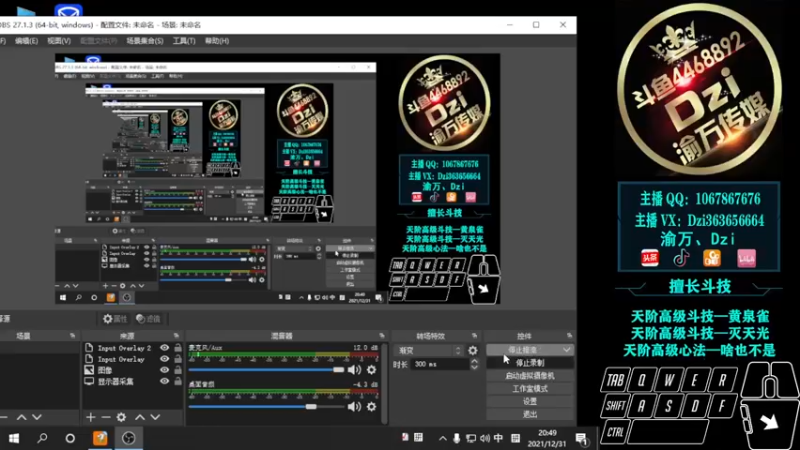Open taskbar search magnifier
This screenshot has width=800, height=450.
tap(42, 438)
